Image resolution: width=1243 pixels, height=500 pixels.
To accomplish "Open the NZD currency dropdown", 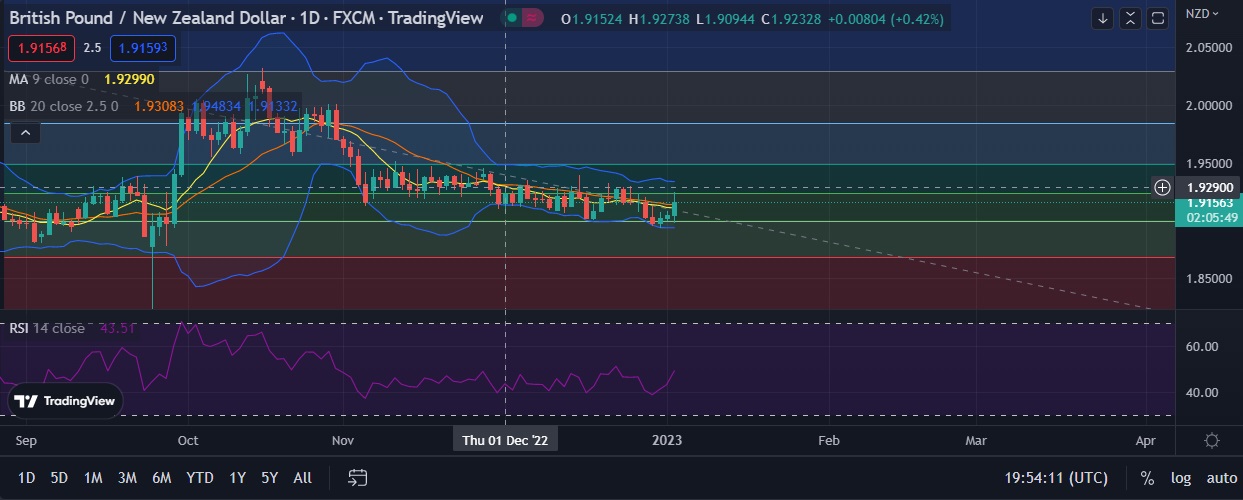I will click(x=1201, y=13).
